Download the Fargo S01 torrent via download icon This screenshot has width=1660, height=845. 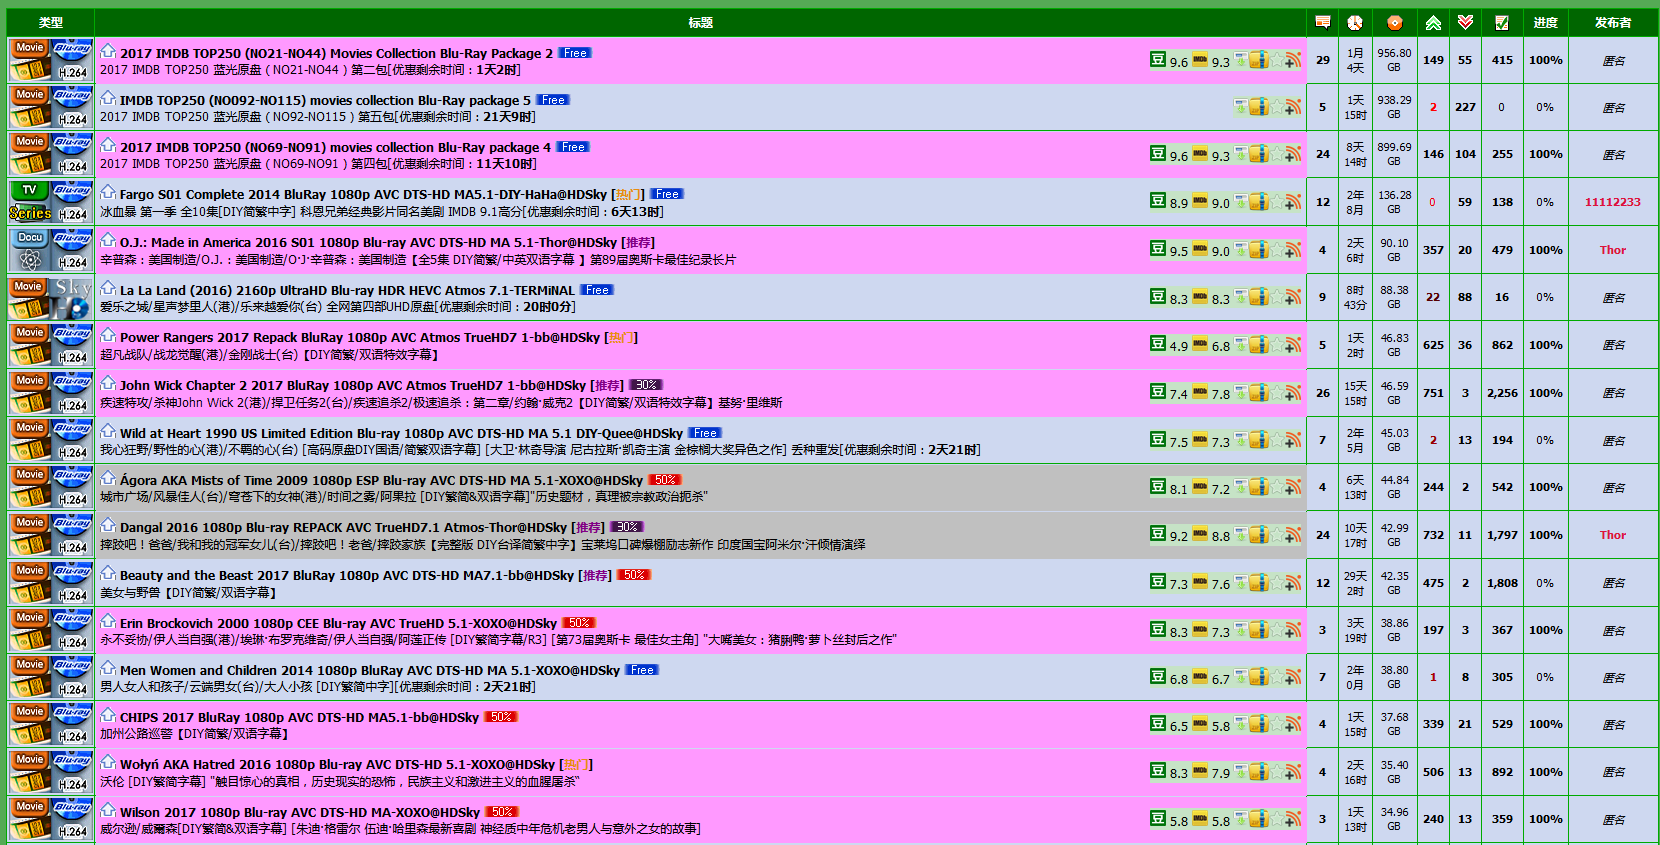tap(1241, 201)
